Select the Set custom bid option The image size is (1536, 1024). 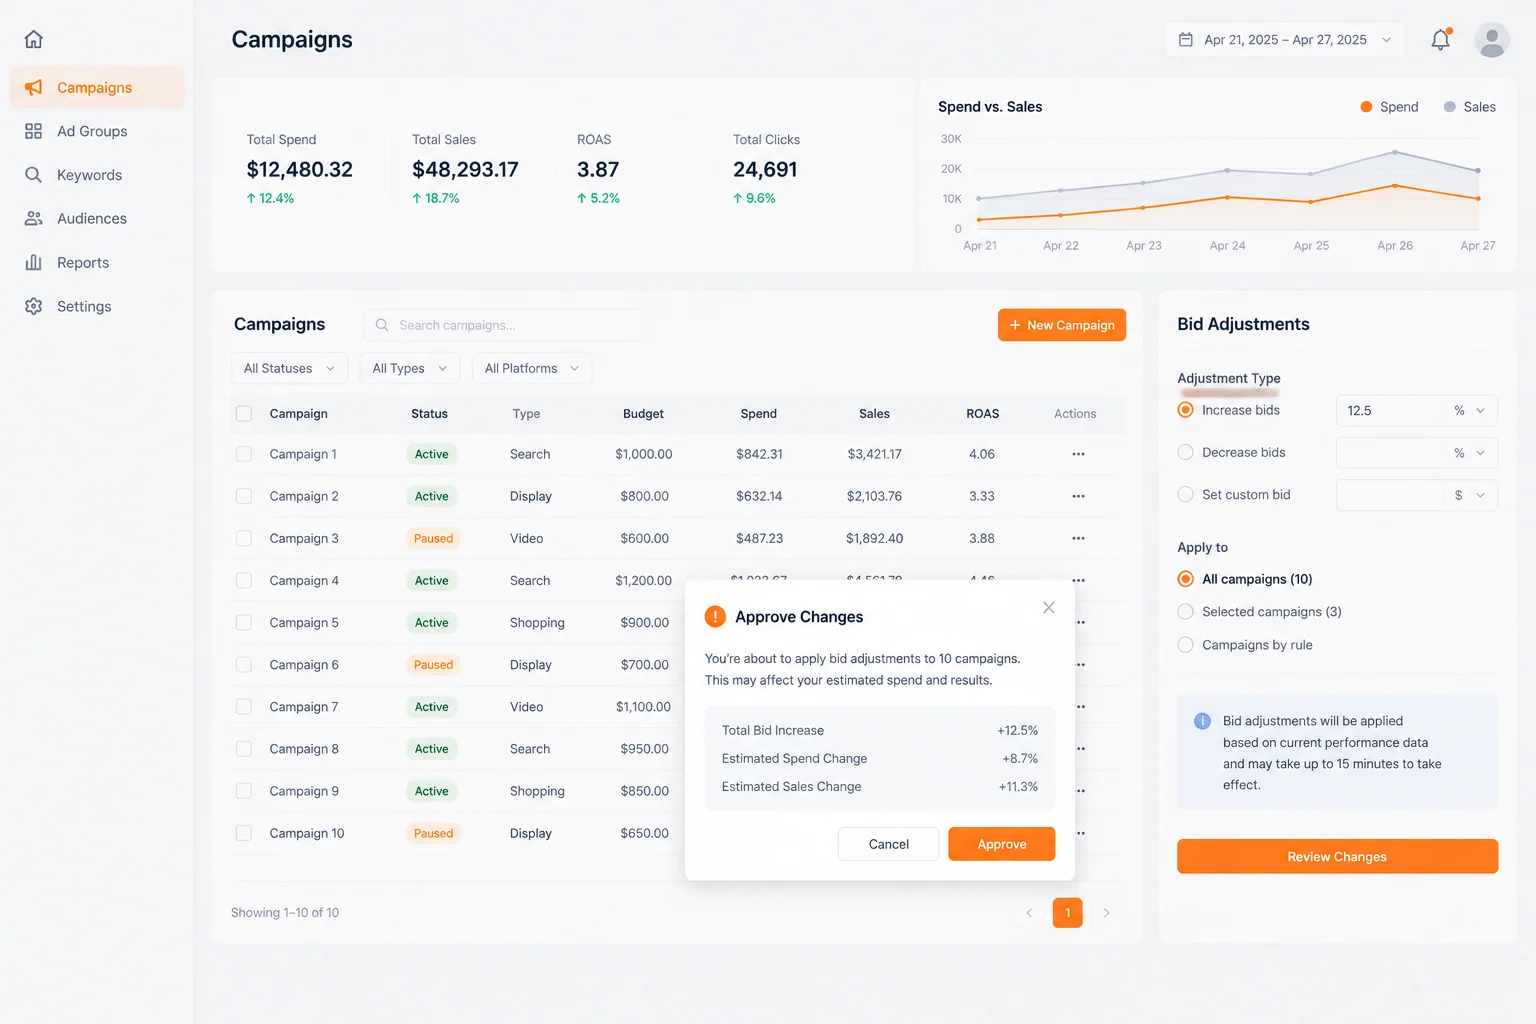[x=1186, y=494]
